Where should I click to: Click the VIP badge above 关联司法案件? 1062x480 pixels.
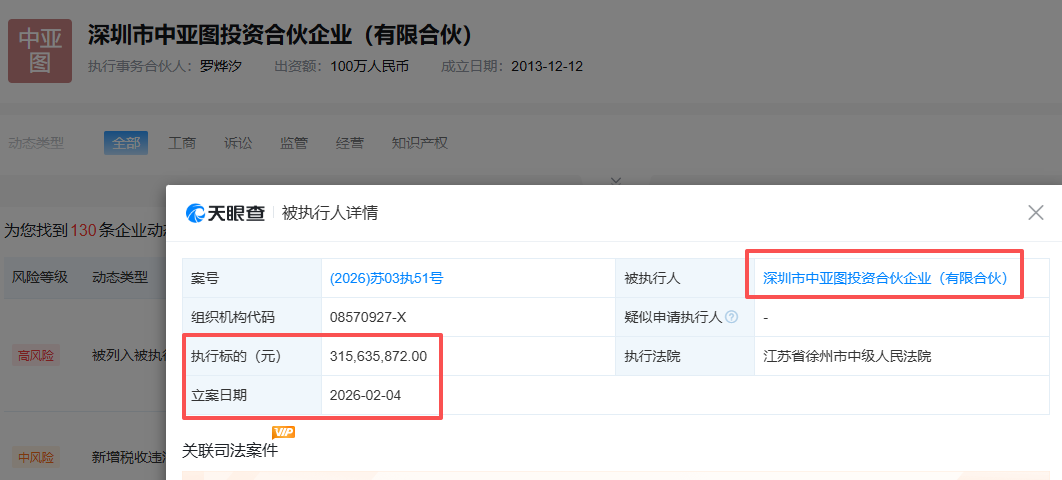coord(283,432)
